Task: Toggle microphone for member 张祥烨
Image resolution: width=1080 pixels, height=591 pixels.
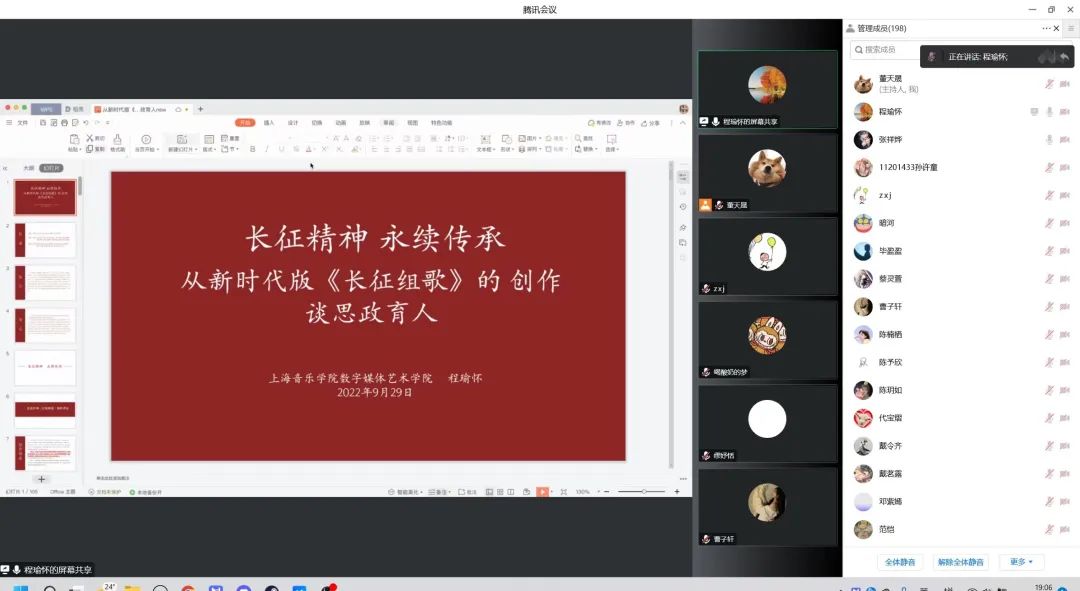Action: pos(1049,140)
